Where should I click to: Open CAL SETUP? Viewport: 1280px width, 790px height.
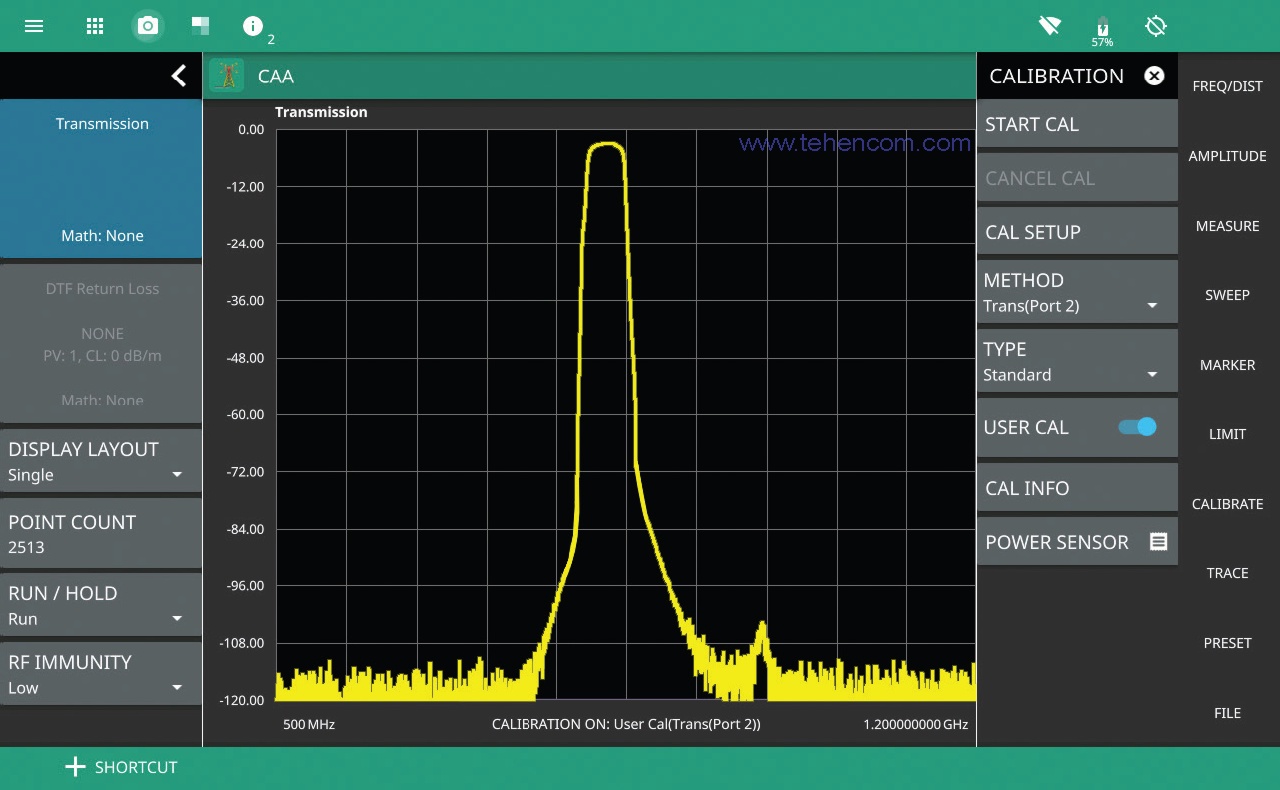tap(1077, 232)
